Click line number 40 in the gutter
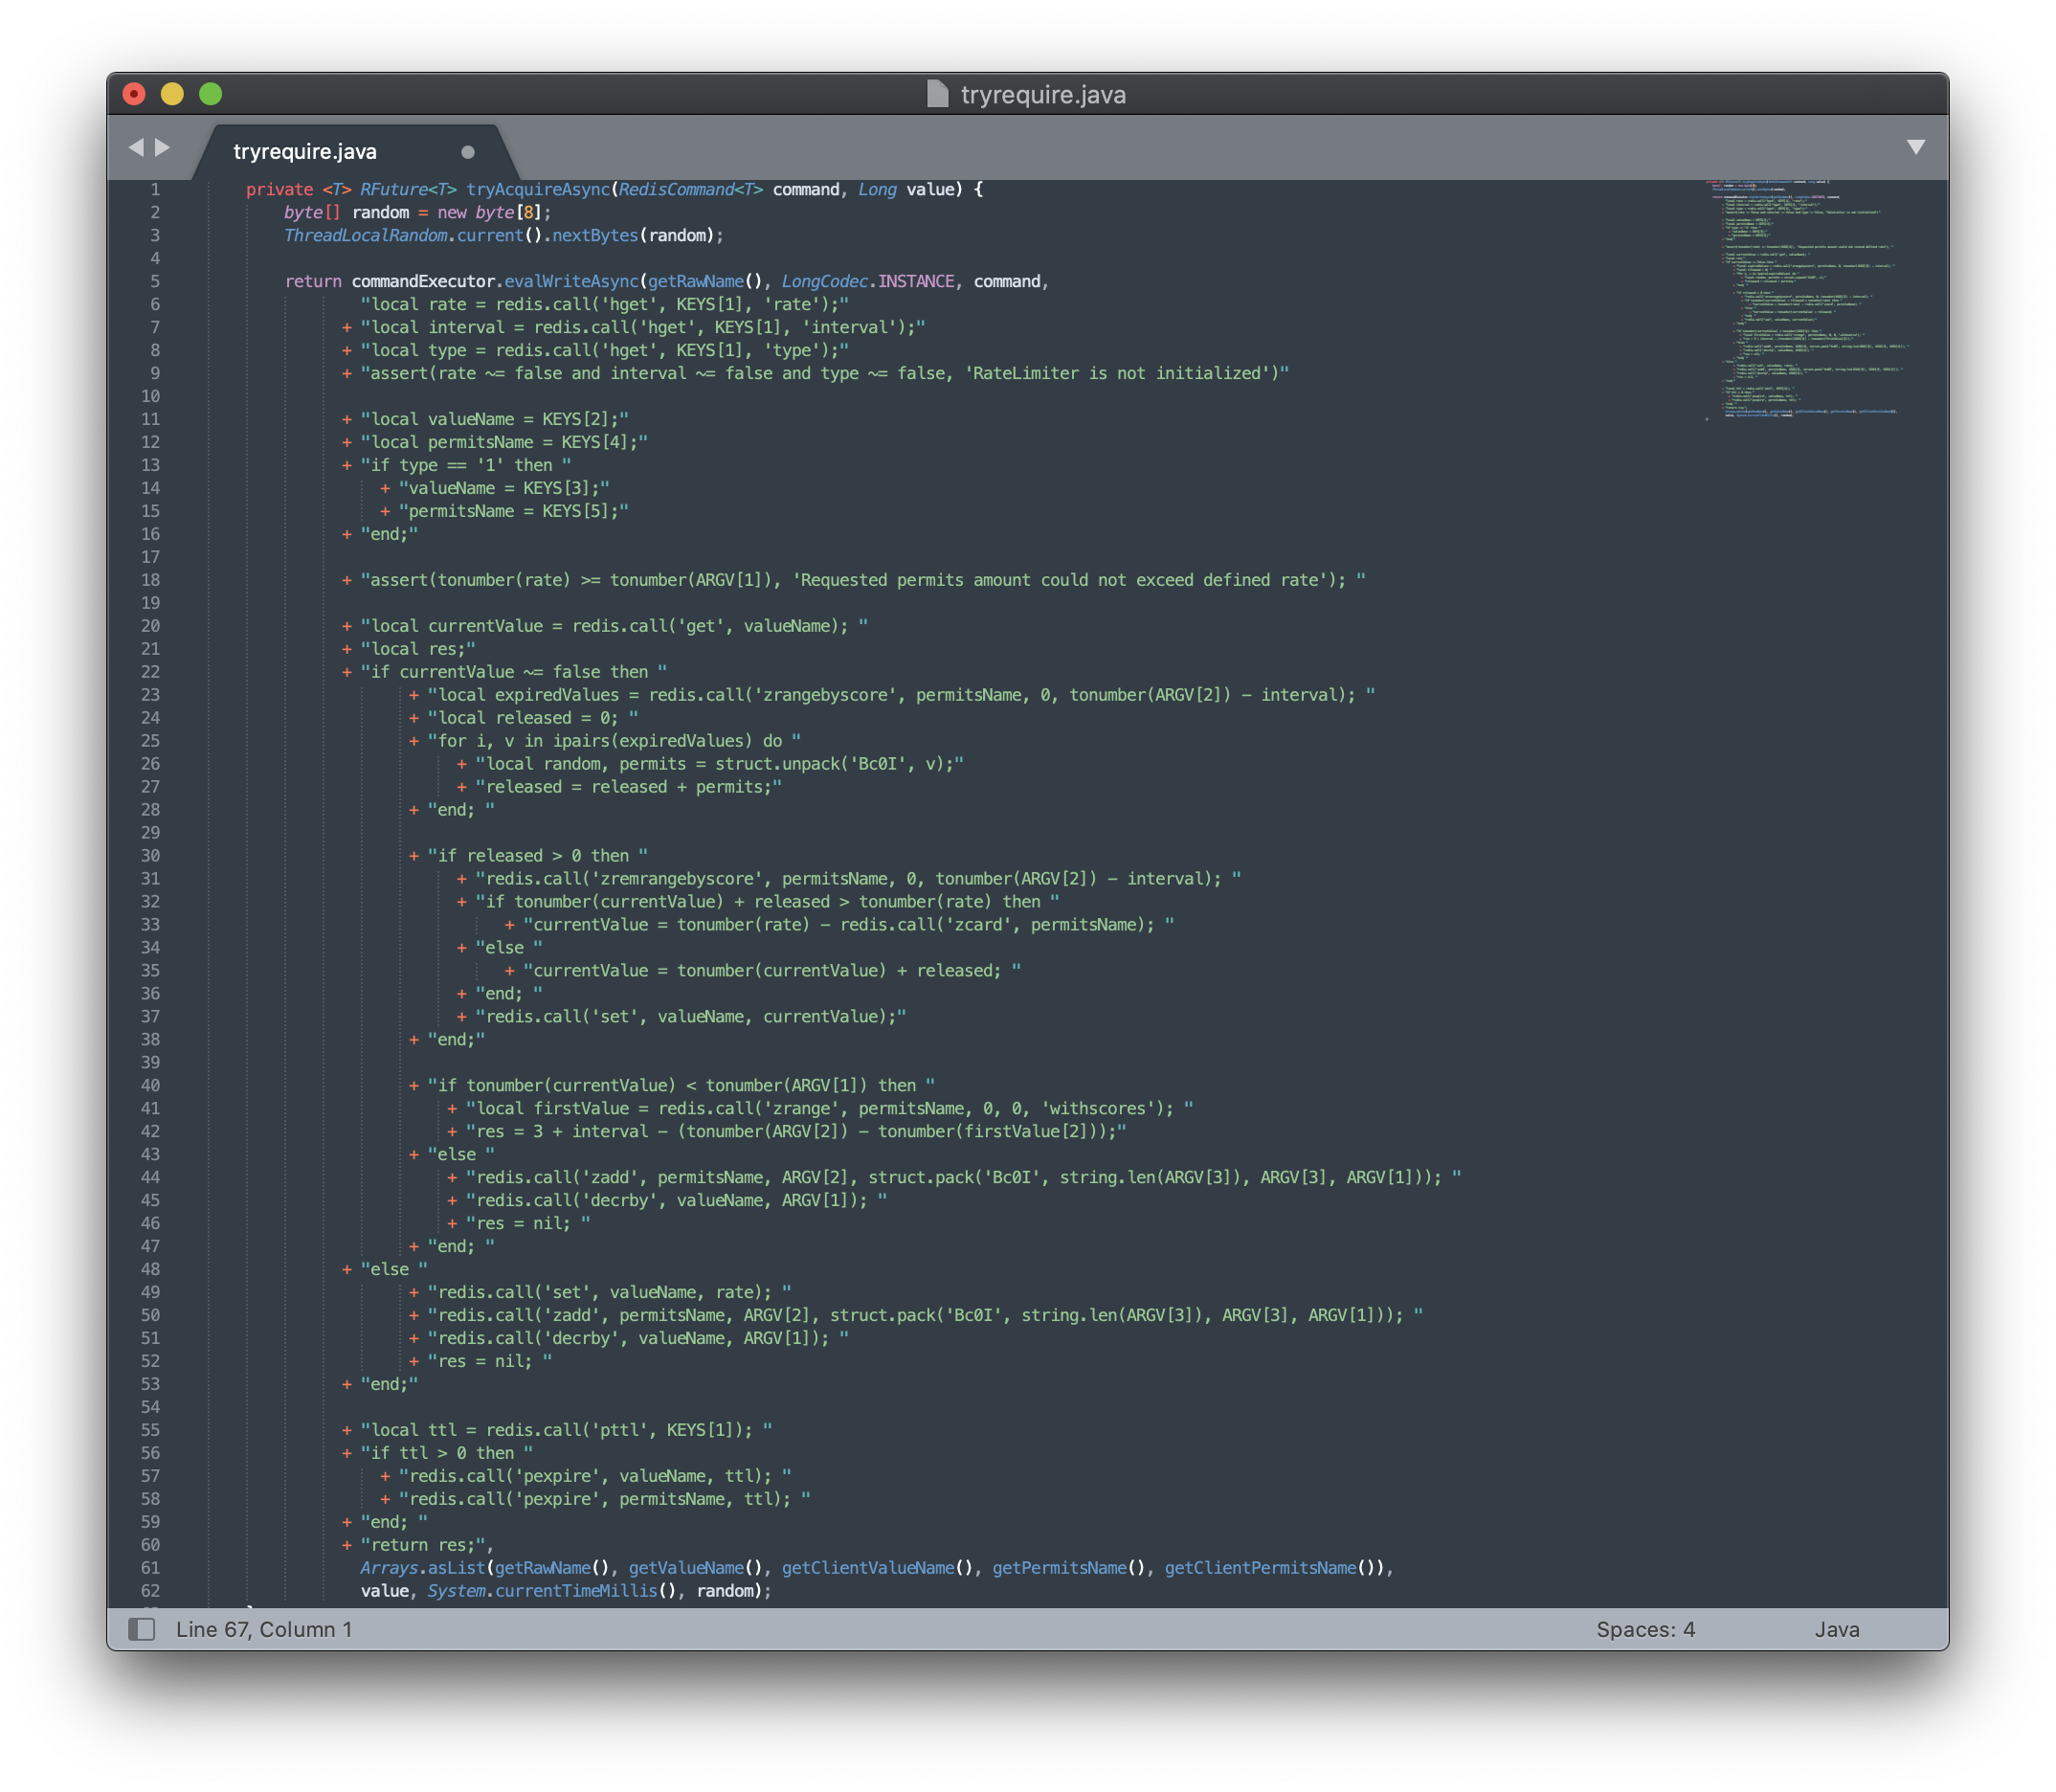Viewport: 2056px width, 1792px height. (150, 1085)
